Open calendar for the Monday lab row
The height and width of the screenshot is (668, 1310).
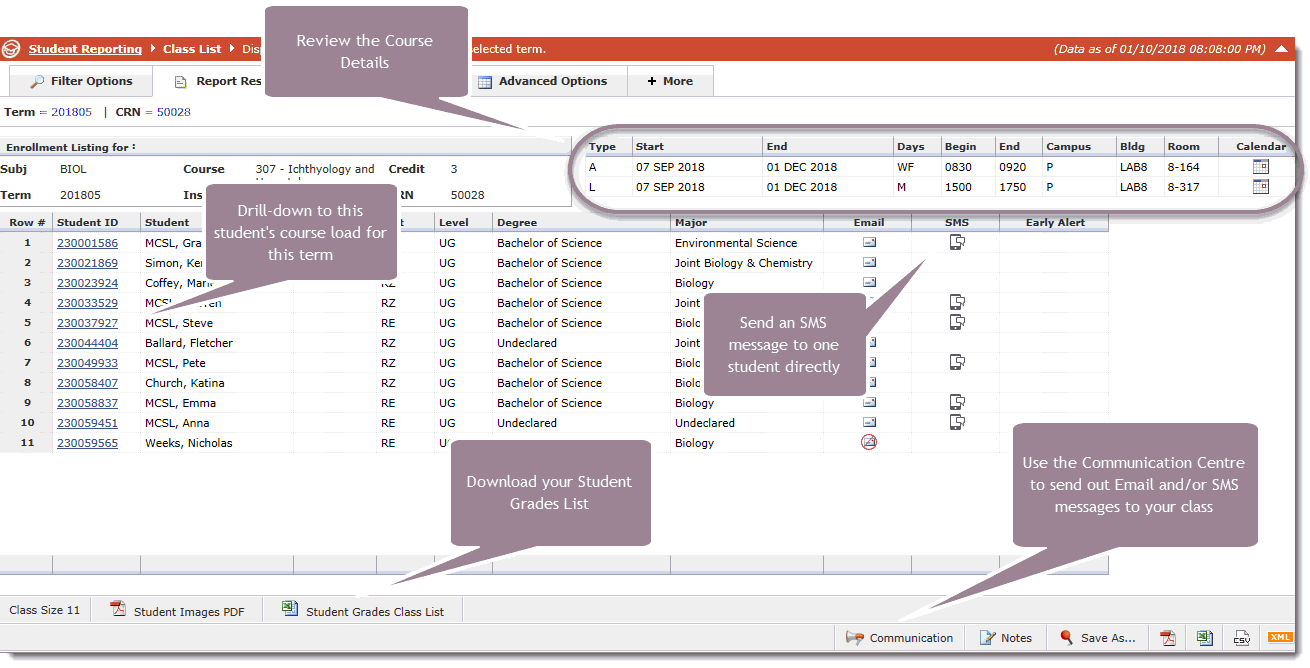click(1260, 187)
